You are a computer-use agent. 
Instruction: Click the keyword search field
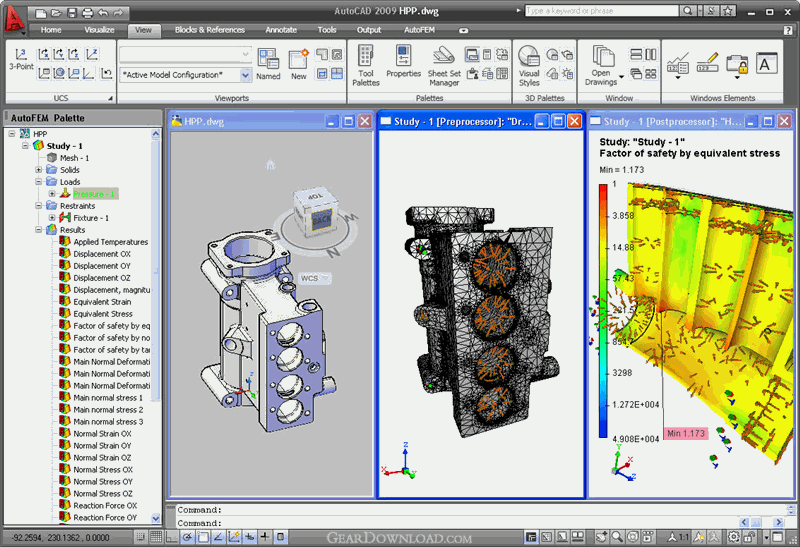tap(602, 11)
